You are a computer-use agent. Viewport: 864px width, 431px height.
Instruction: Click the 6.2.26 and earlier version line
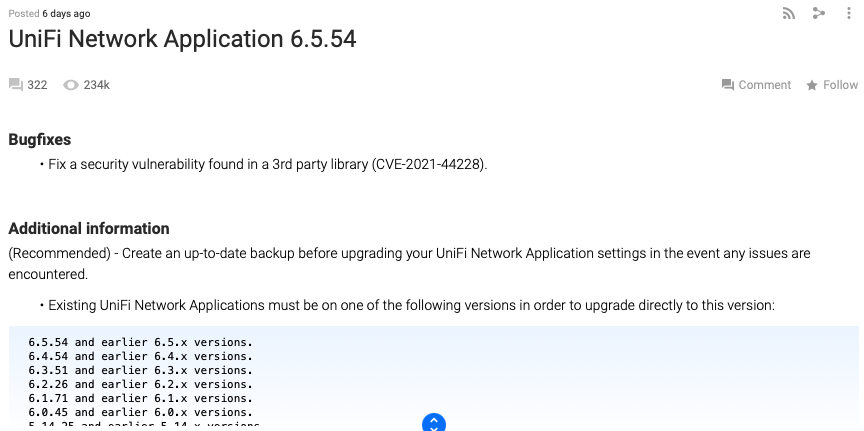[140, 384]
